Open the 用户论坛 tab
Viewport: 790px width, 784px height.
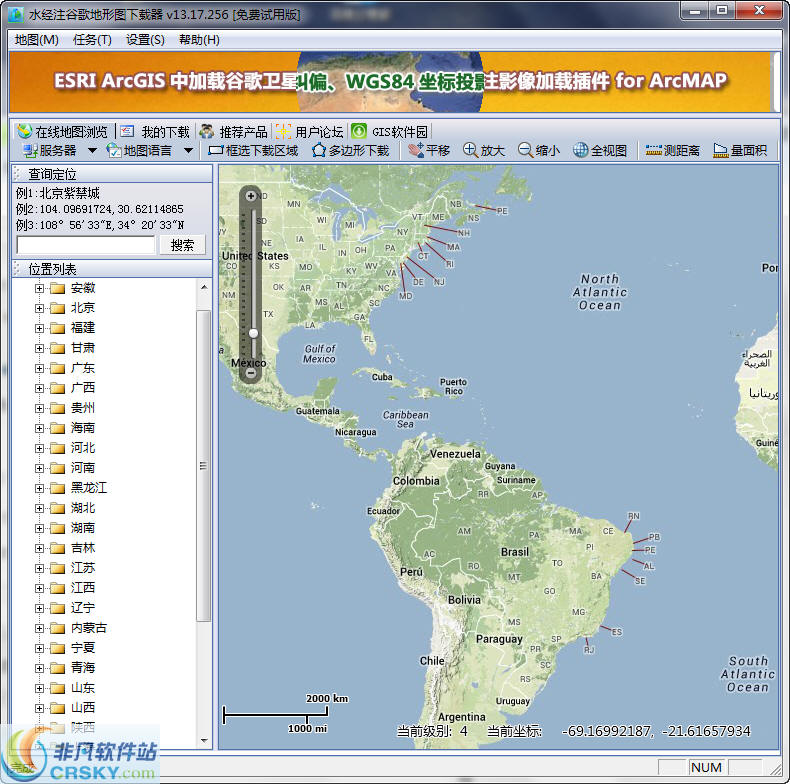[309, 132]
